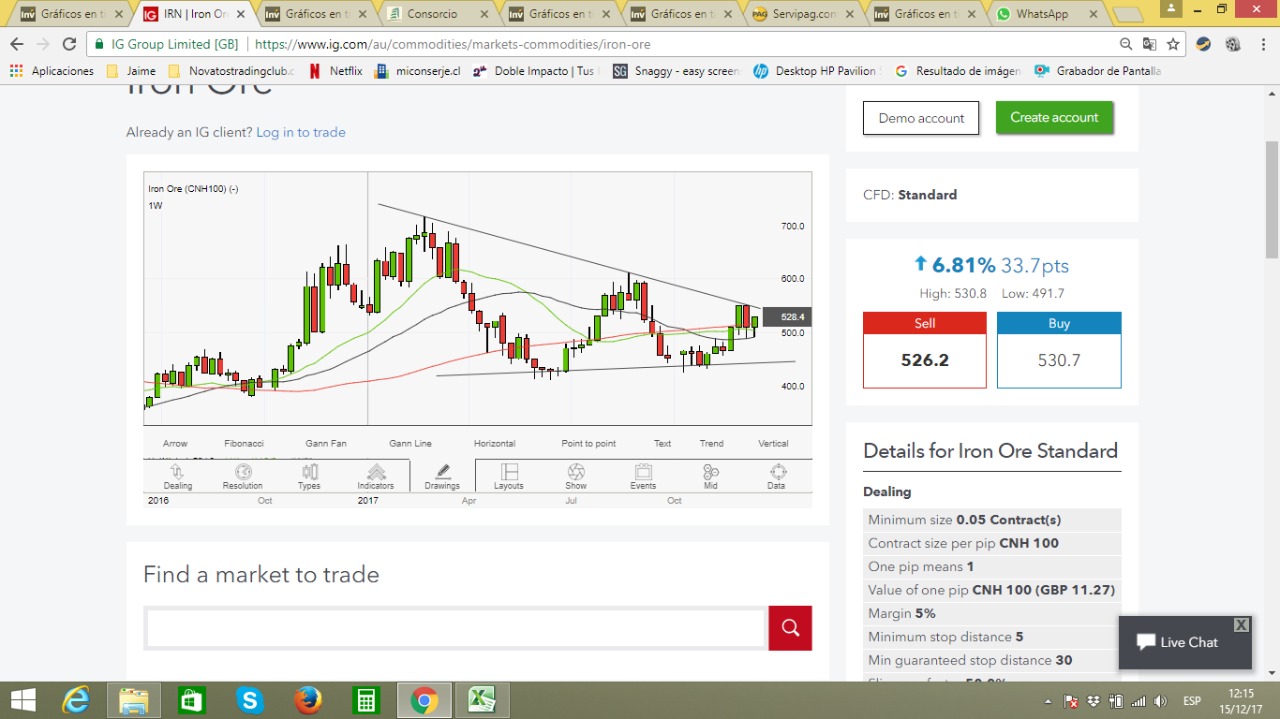
Task: Select the Text drawing tool
Action: tap(662, 443)
